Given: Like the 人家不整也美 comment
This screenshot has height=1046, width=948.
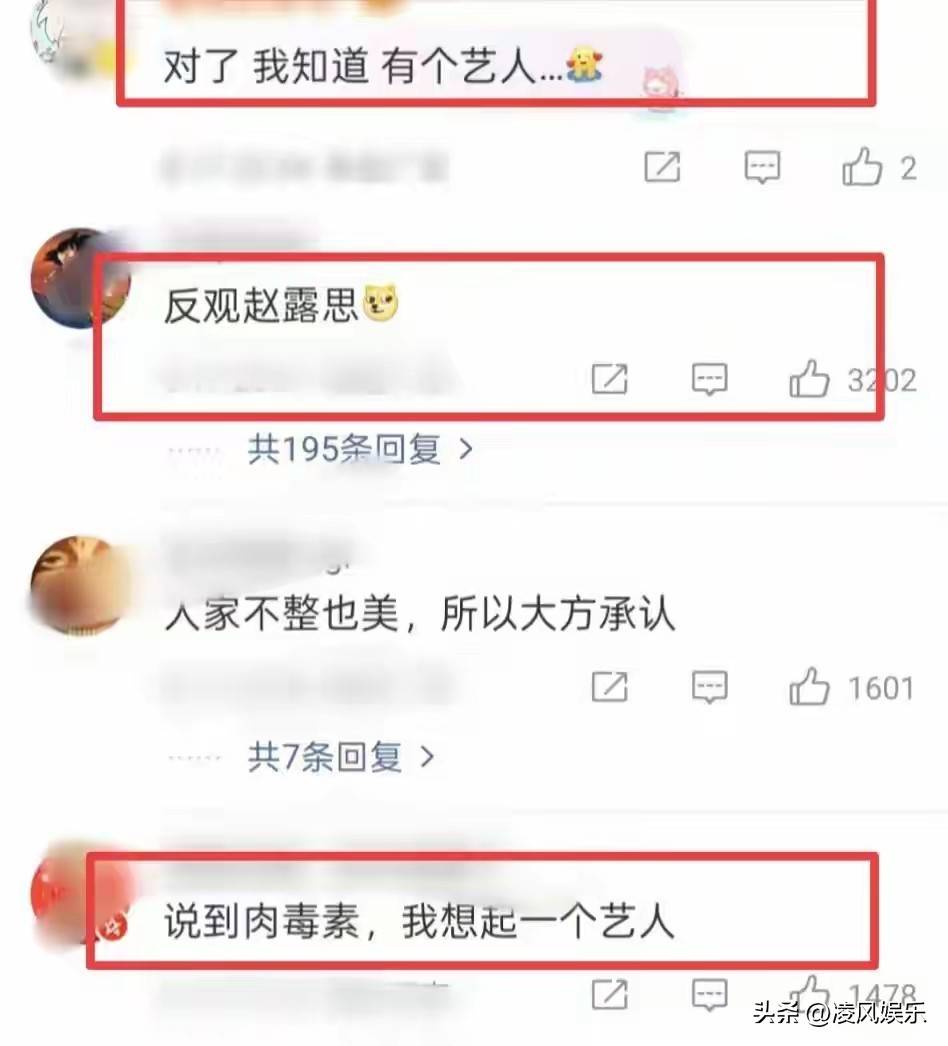Looking at the screenshot, I should (x=809, y=686).
